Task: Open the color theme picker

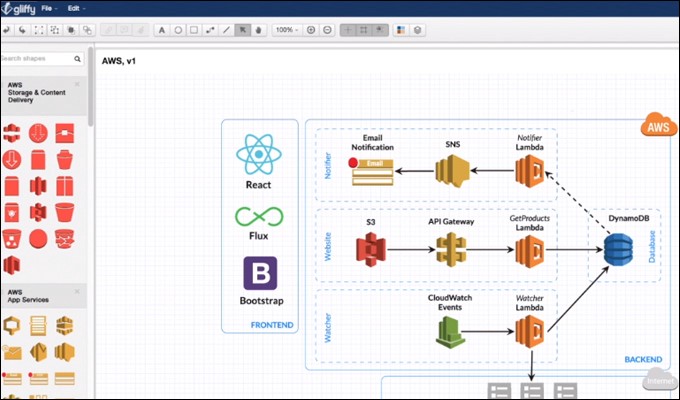Action: (x=401, y=30)
